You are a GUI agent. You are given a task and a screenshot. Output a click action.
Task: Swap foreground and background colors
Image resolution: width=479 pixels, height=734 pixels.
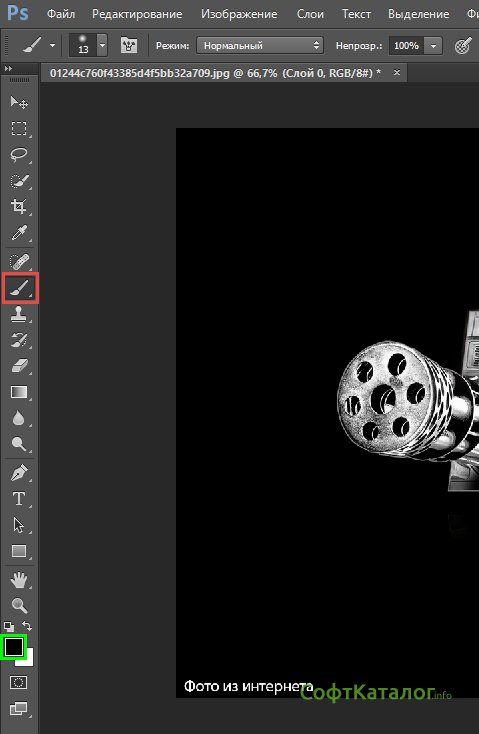point(27,625)
